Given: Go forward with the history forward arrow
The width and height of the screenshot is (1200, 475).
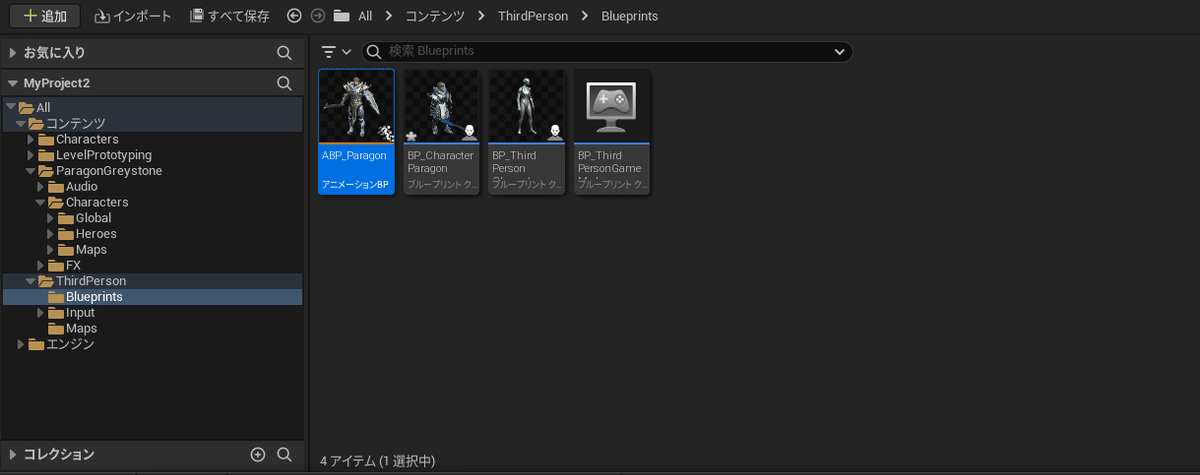Looking at the screenshot, I should tap(318, 16).
